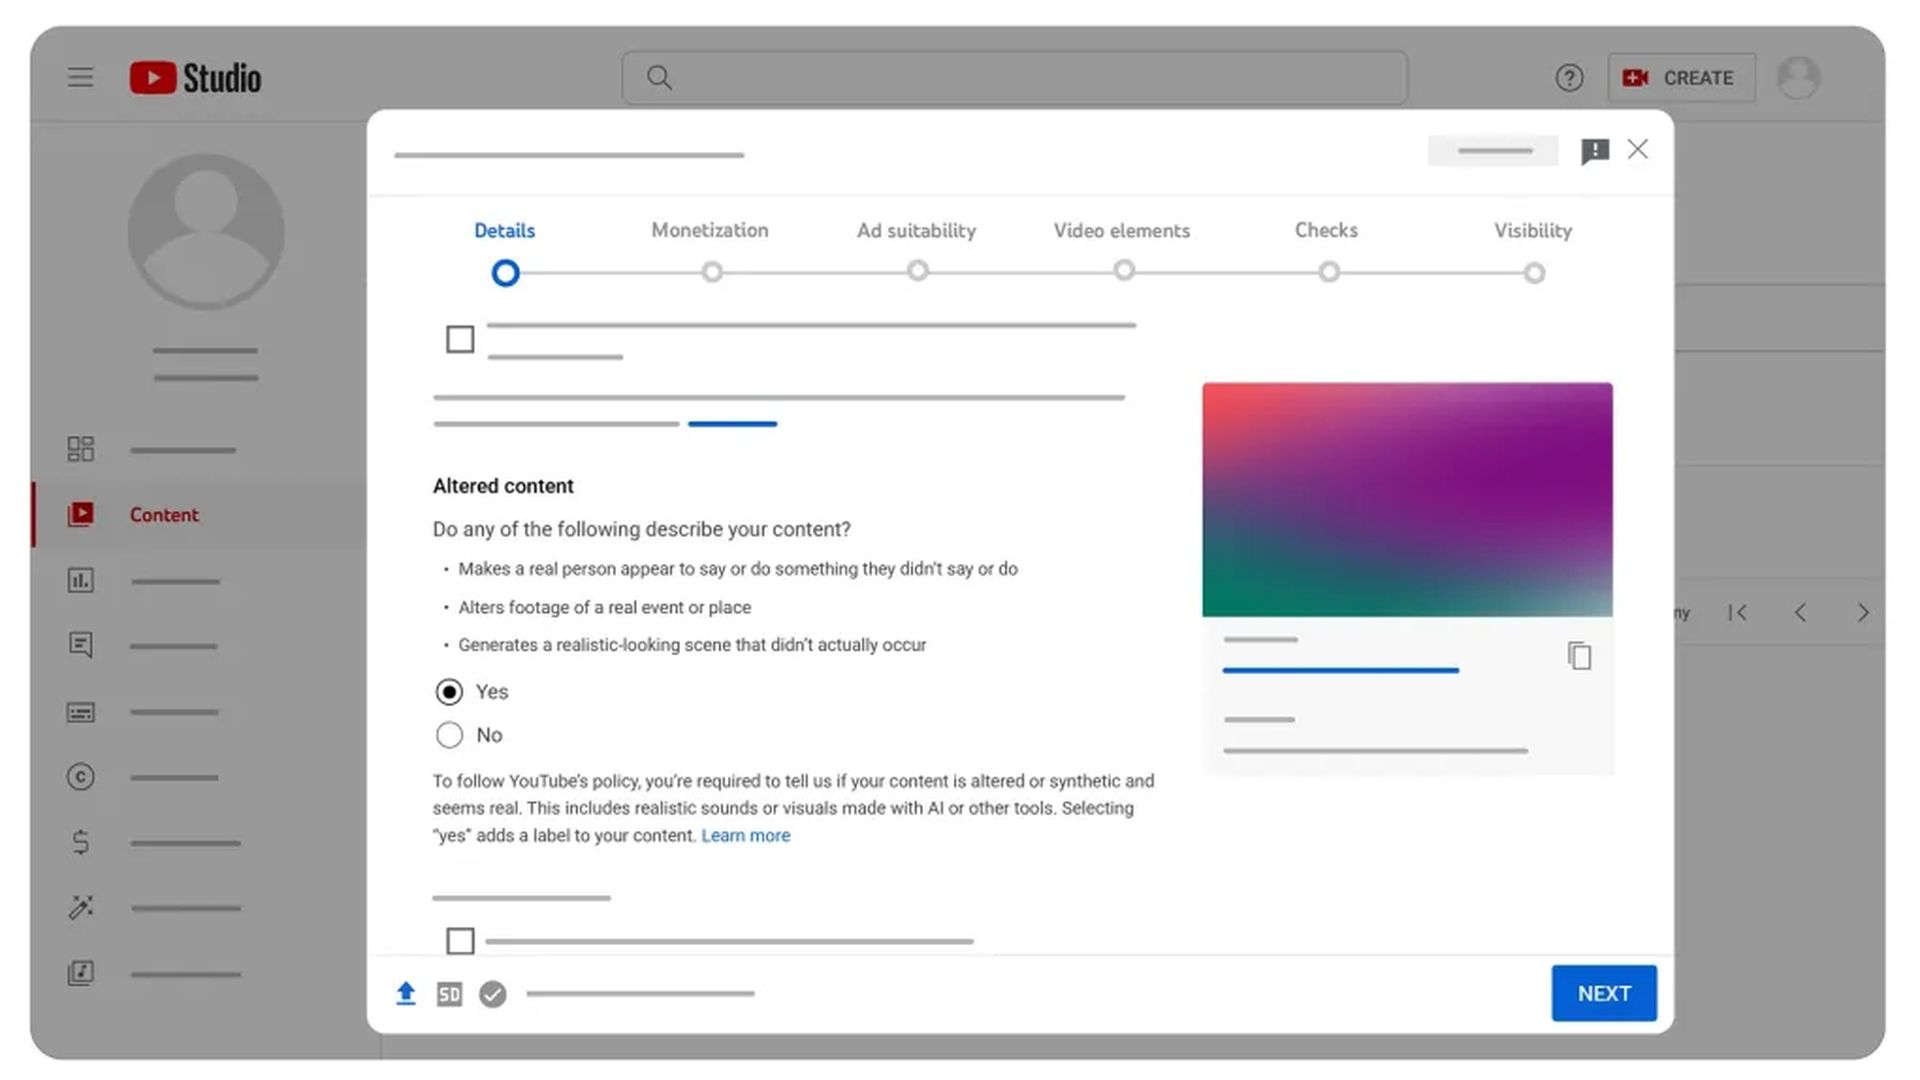The width and height of the screenshot is (1920, 1080).
Task: Switch to the Monetization tab
Action: click(x=711, y=229)
